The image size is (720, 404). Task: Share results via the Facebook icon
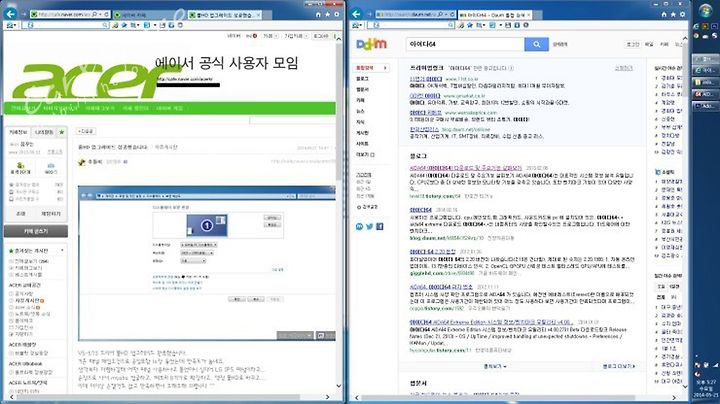380,226
